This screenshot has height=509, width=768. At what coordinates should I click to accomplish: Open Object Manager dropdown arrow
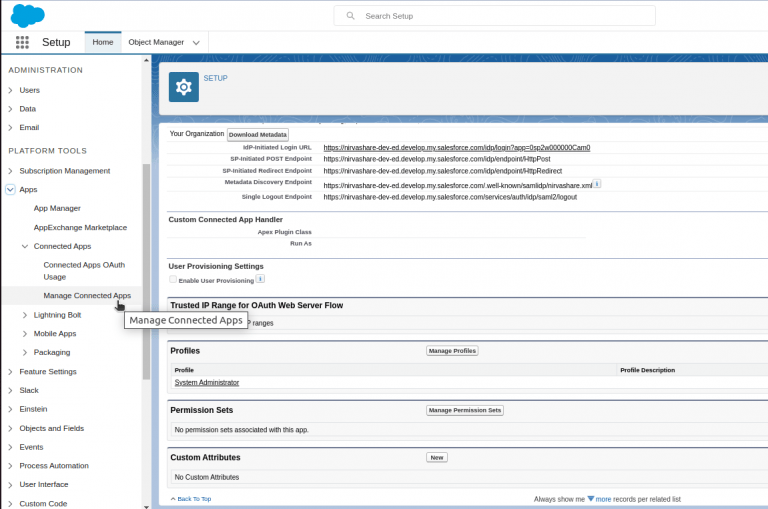[x=196, y=43]
